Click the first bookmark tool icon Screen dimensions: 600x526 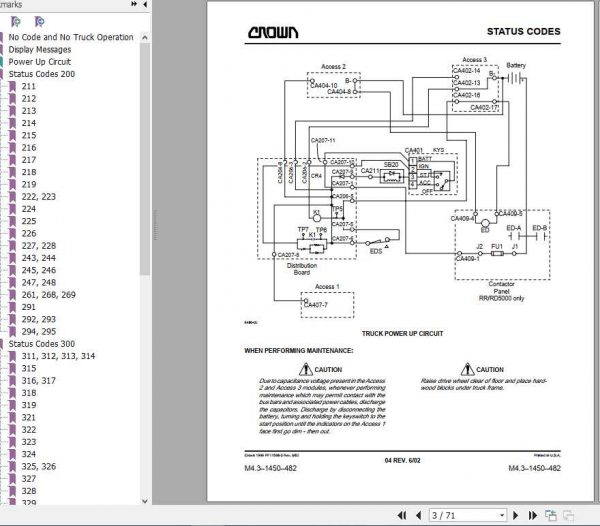pyautogui.click(x=16, y=21)
